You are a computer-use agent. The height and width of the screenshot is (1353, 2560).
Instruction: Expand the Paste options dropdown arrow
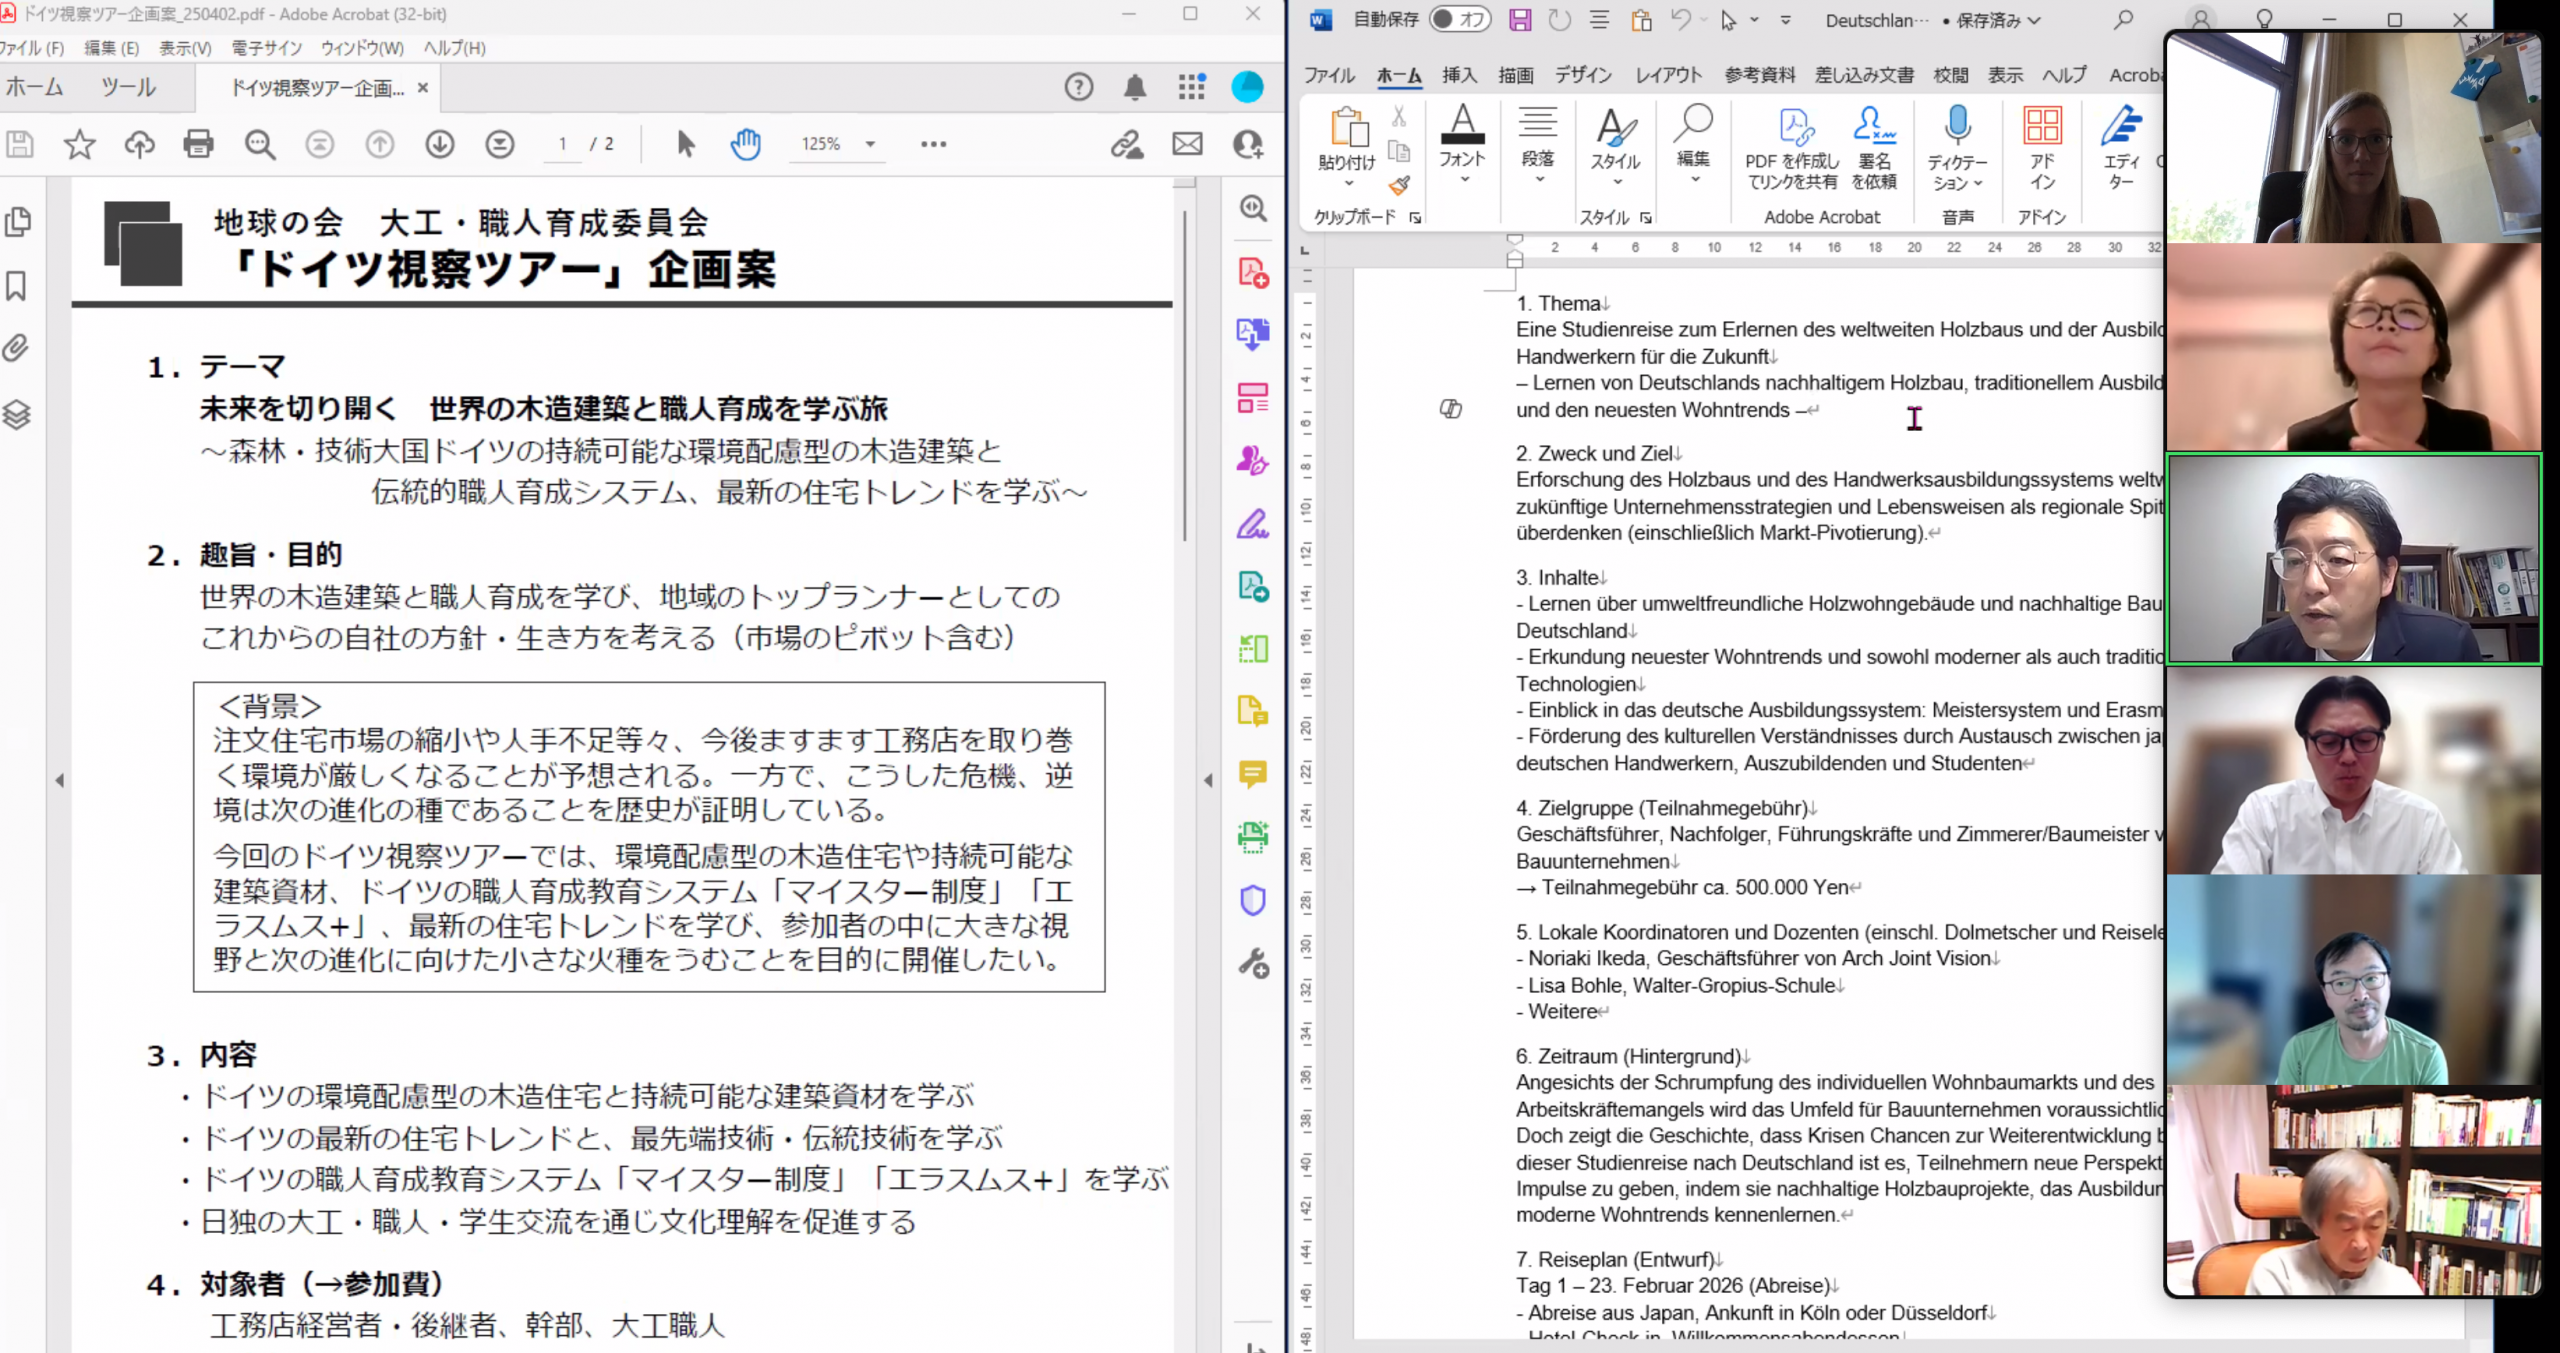click(x=1348, y=184)
